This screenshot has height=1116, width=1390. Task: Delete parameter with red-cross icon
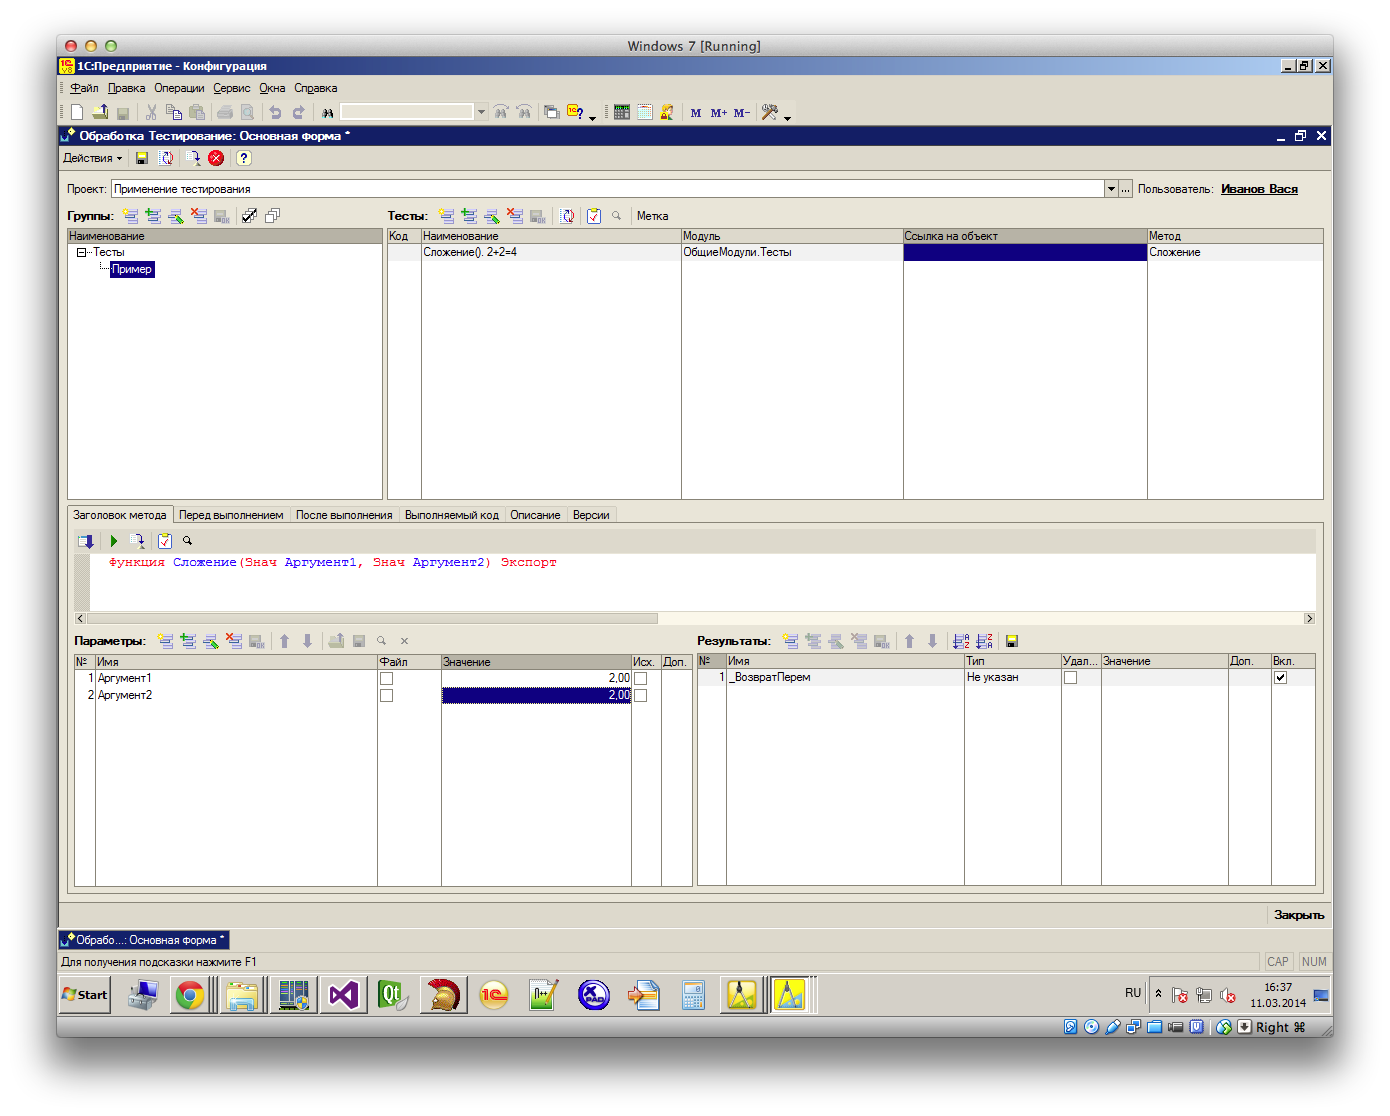tap(234, 641)
